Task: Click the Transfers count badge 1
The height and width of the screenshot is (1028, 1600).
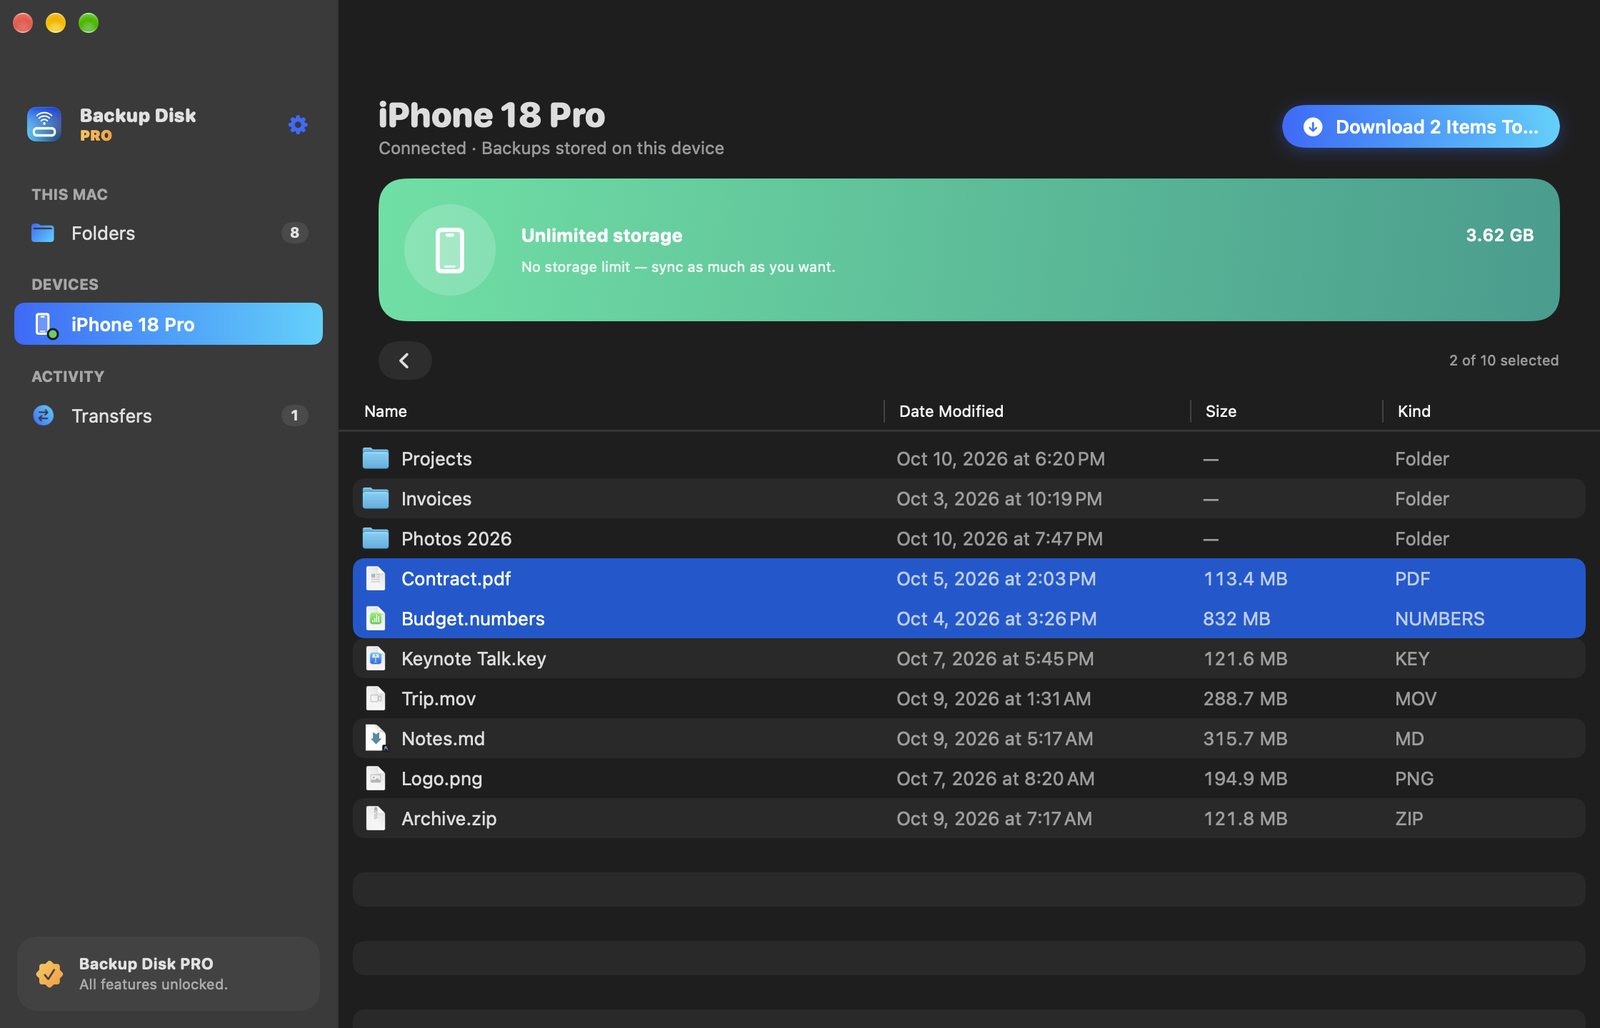Action: pyautogui.click(x=294, y=416)
